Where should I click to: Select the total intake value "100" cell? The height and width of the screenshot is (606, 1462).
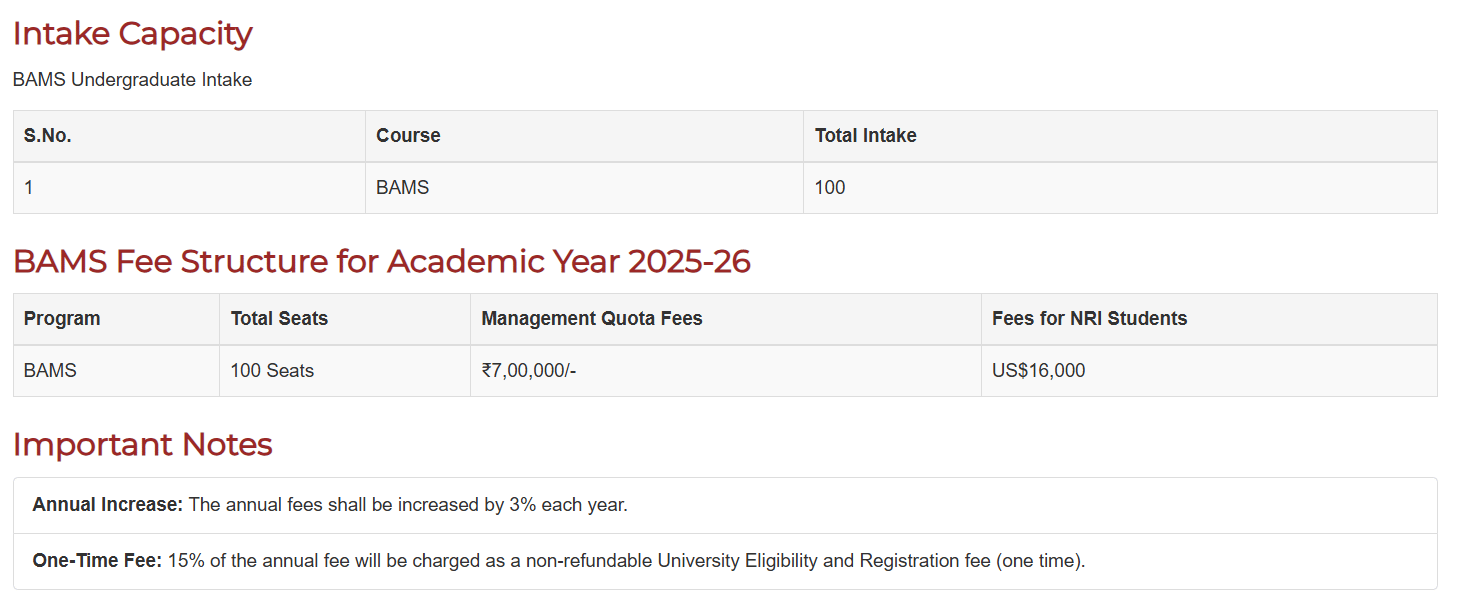[x=830, y=188]
